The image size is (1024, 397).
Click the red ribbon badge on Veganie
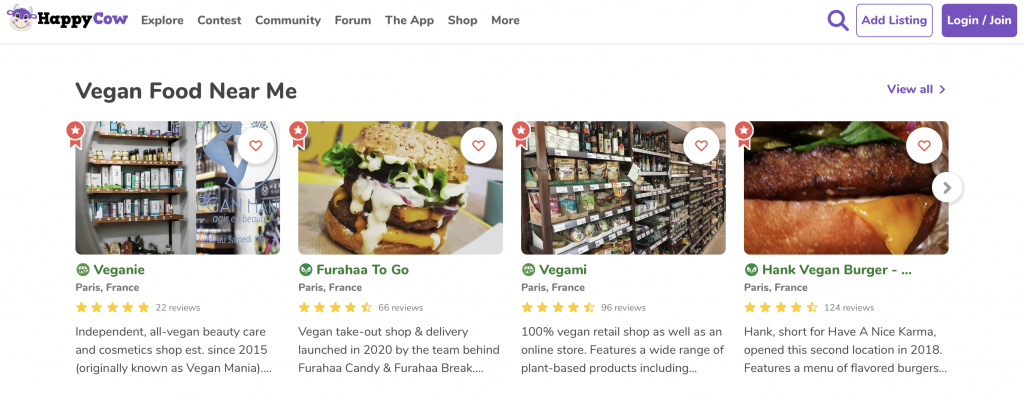[75, 133]
